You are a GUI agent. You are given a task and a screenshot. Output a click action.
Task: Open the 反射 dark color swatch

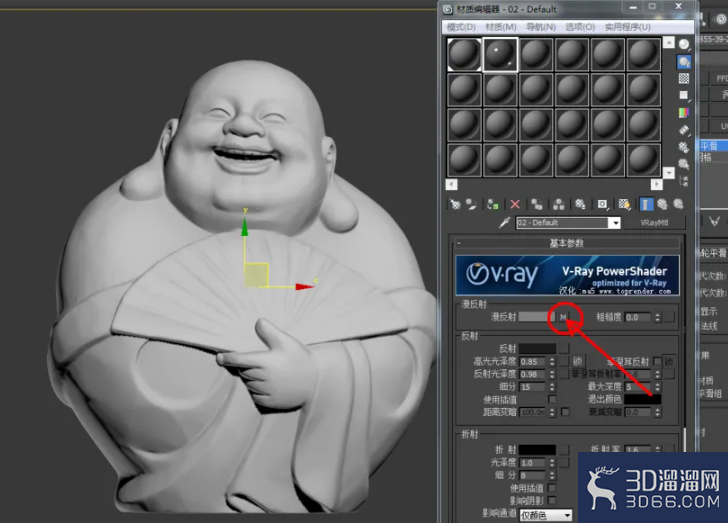[x=537, y=348]
